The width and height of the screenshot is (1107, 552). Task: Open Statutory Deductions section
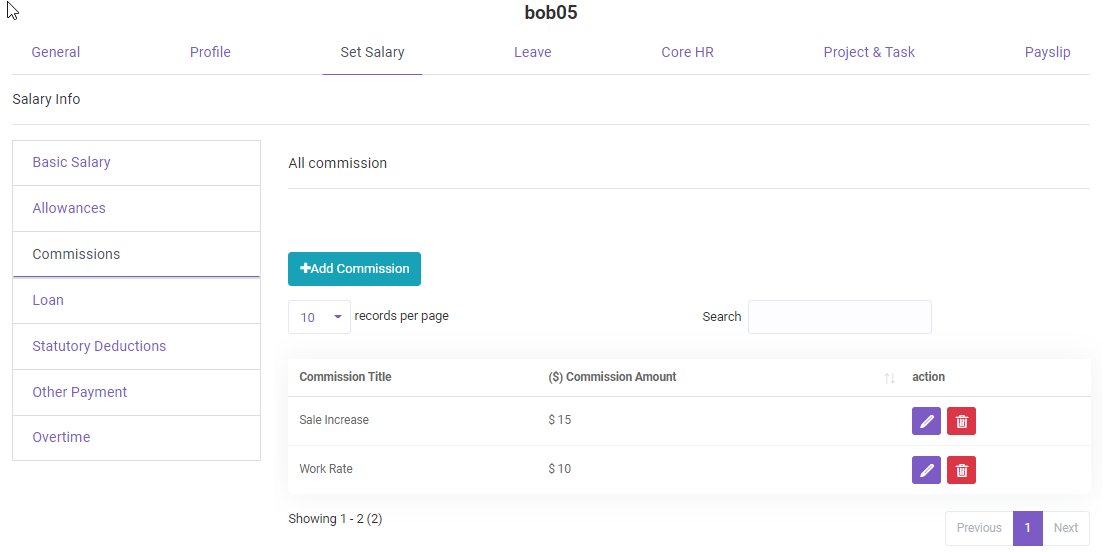[99, 346]
